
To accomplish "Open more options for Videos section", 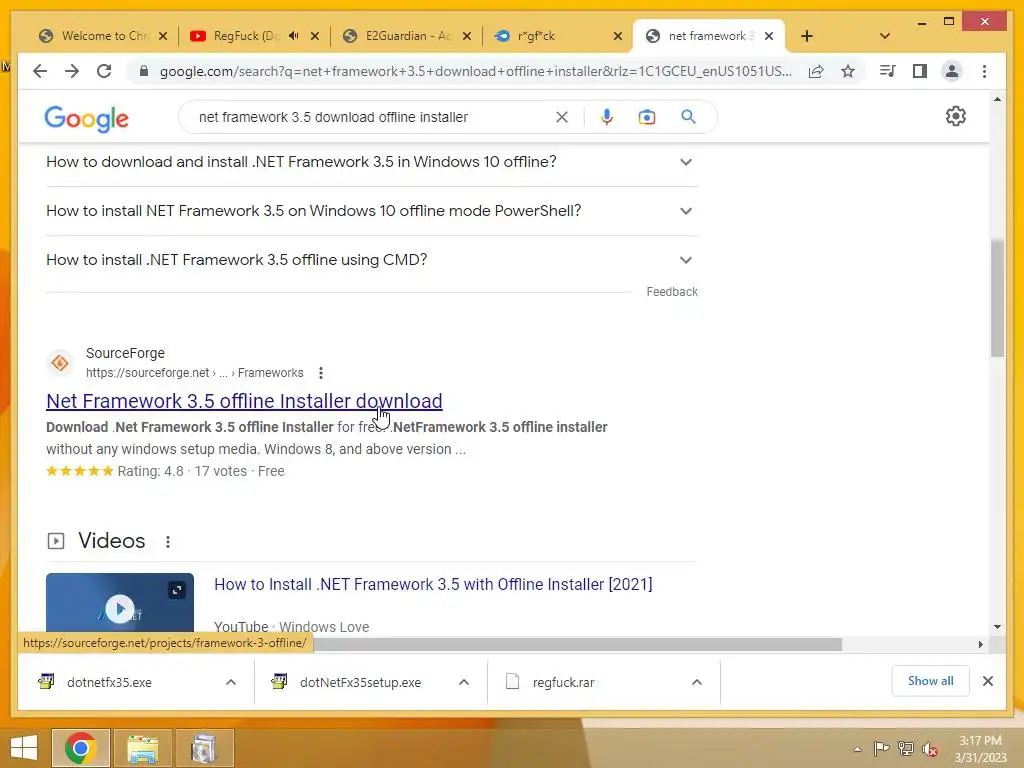I will click(x=168, y=541).
